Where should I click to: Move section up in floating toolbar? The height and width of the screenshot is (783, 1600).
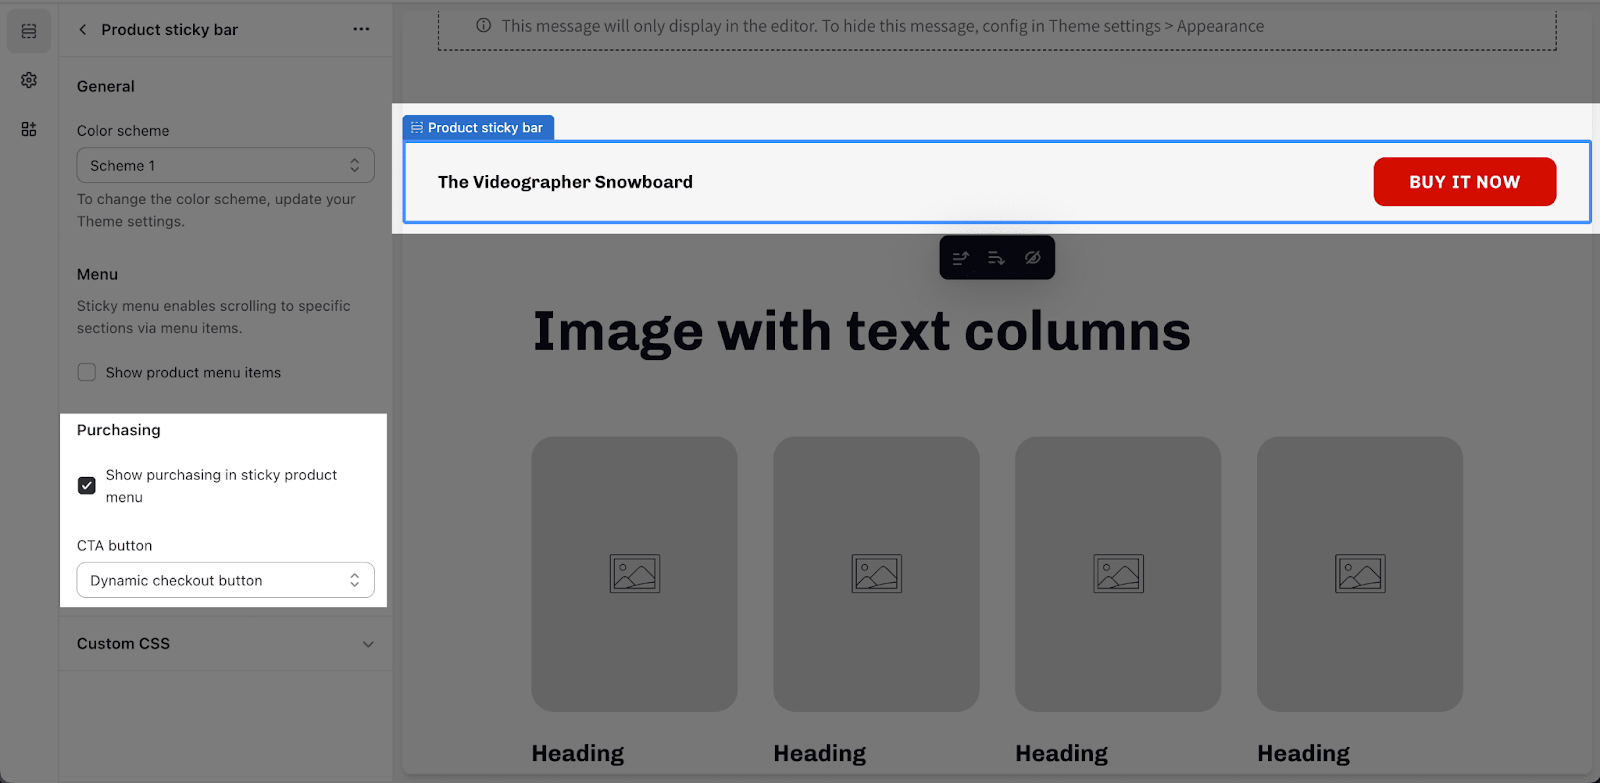[x=961, y=258]
